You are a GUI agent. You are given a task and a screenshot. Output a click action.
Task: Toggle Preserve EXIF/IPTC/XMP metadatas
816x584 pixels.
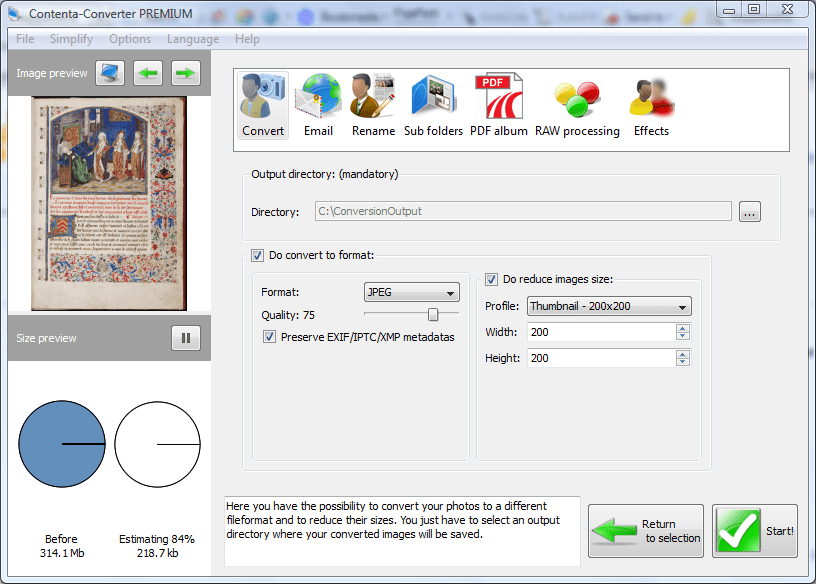(x=268, y=337)
